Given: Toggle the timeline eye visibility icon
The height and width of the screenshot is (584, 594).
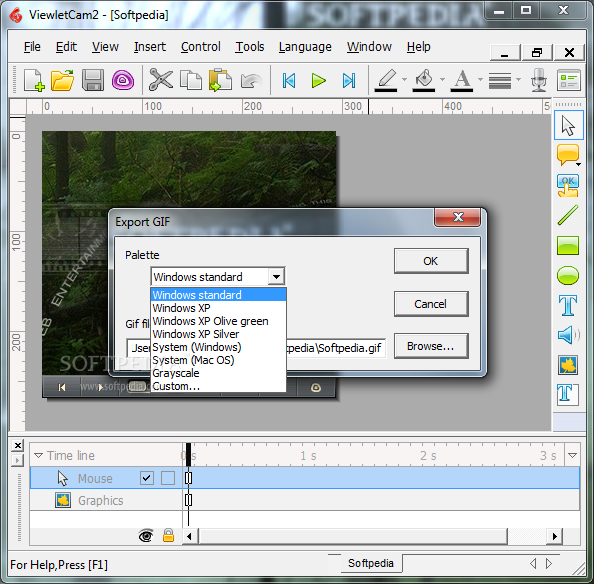Looking at the screenshot, I should point(146,536).
